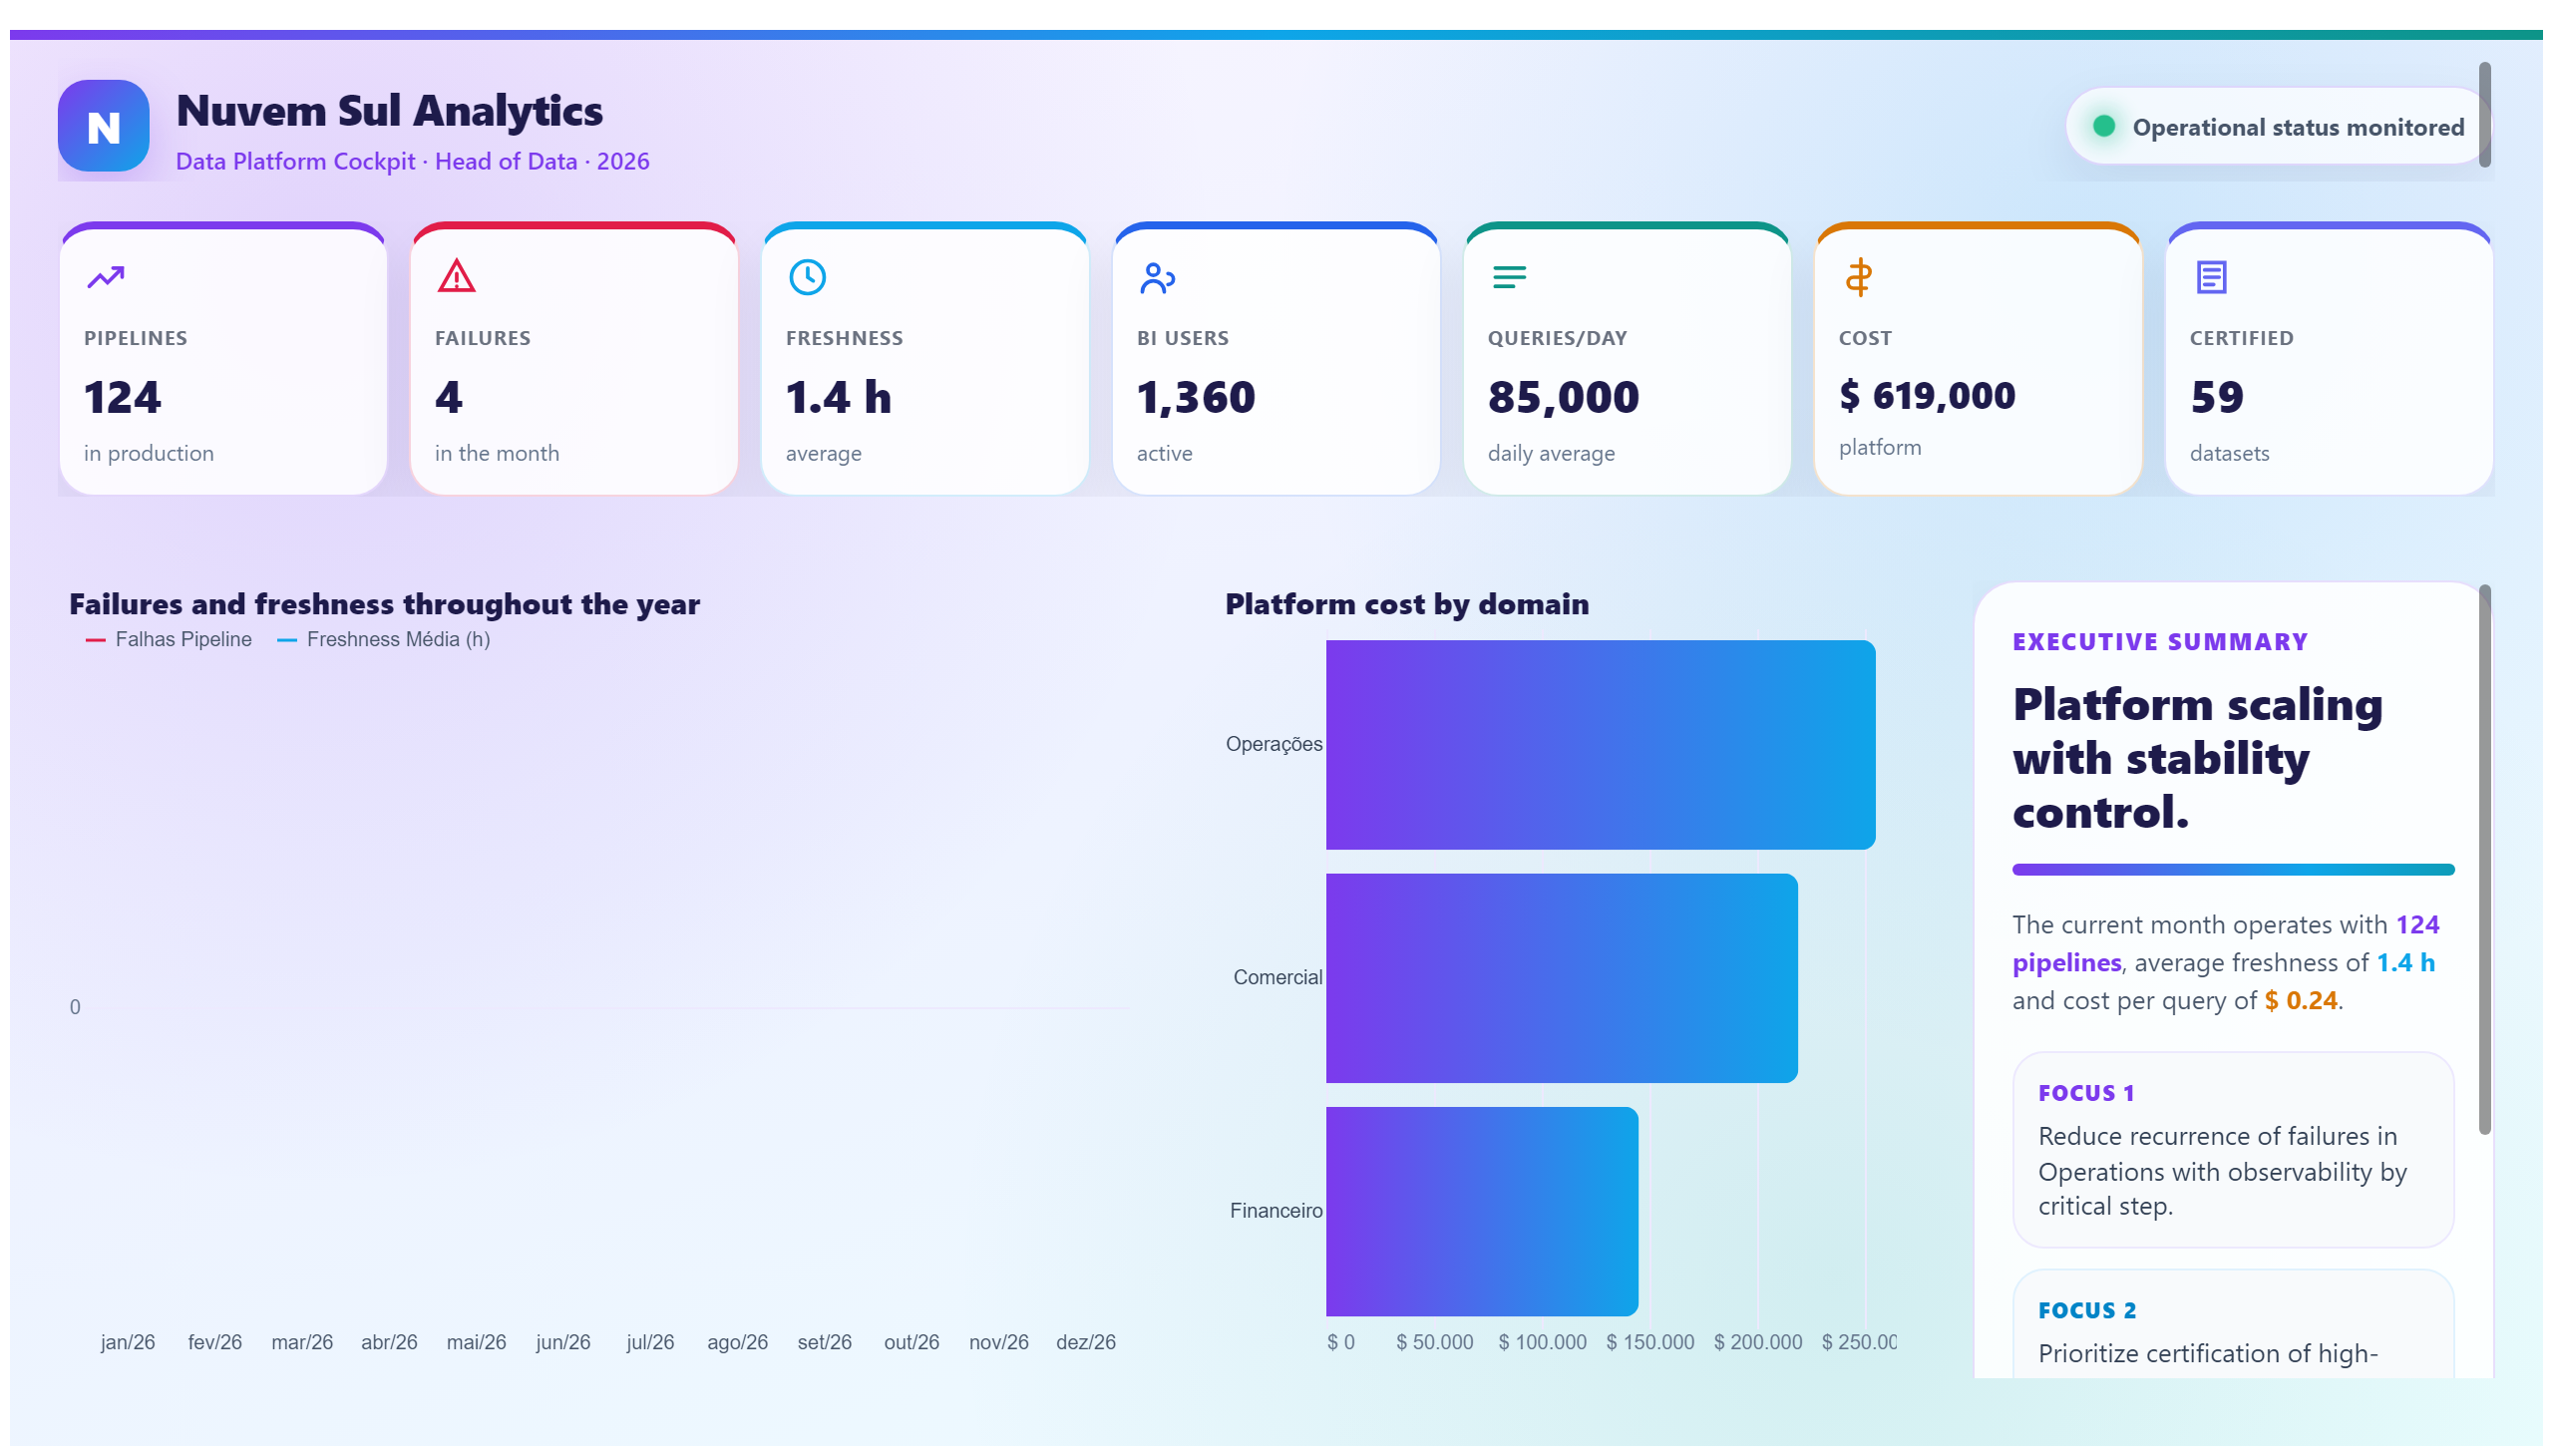The height and width of the screenshot is (1456, 2553).
Task: Click the cost dollar sign icon
Action: 1858,277
